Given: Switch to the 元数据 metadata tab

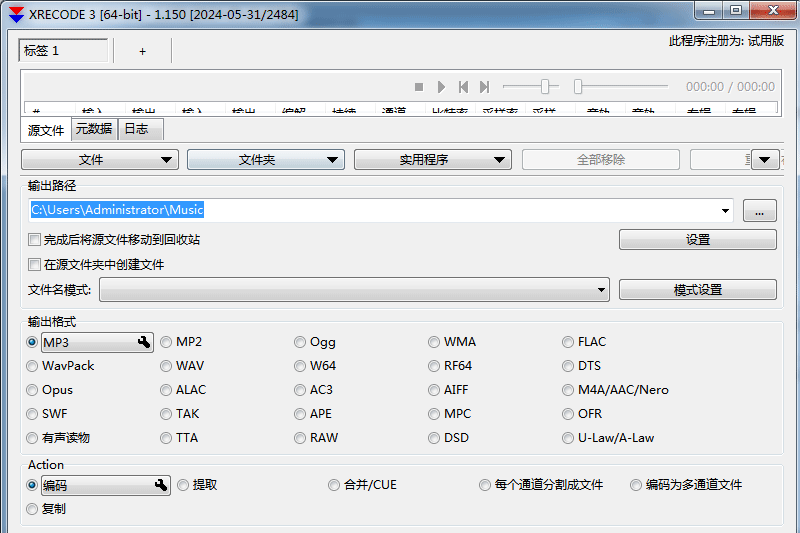Looking at the screenshot, I should (94, 129).
